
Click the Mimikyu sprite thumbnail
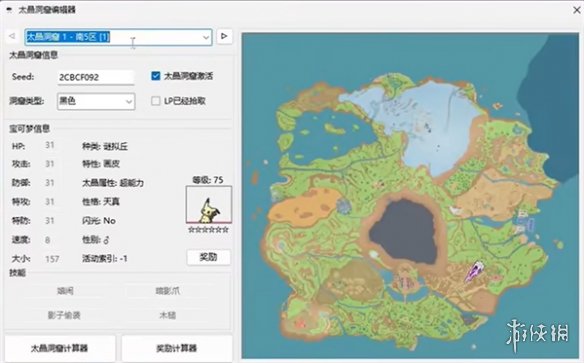pyautogui.click(x=209, y=205)
